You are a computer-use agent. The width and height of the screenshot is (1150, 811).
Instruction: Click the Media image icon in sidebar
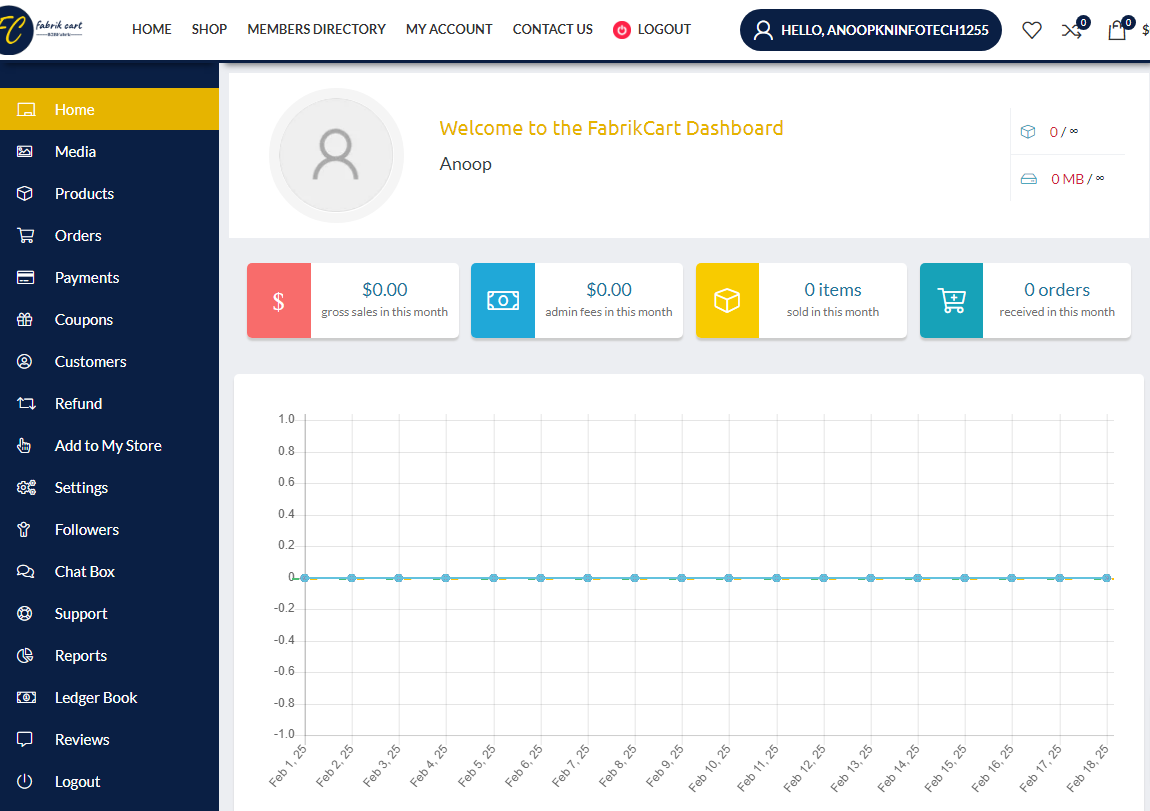pos(25,152)
